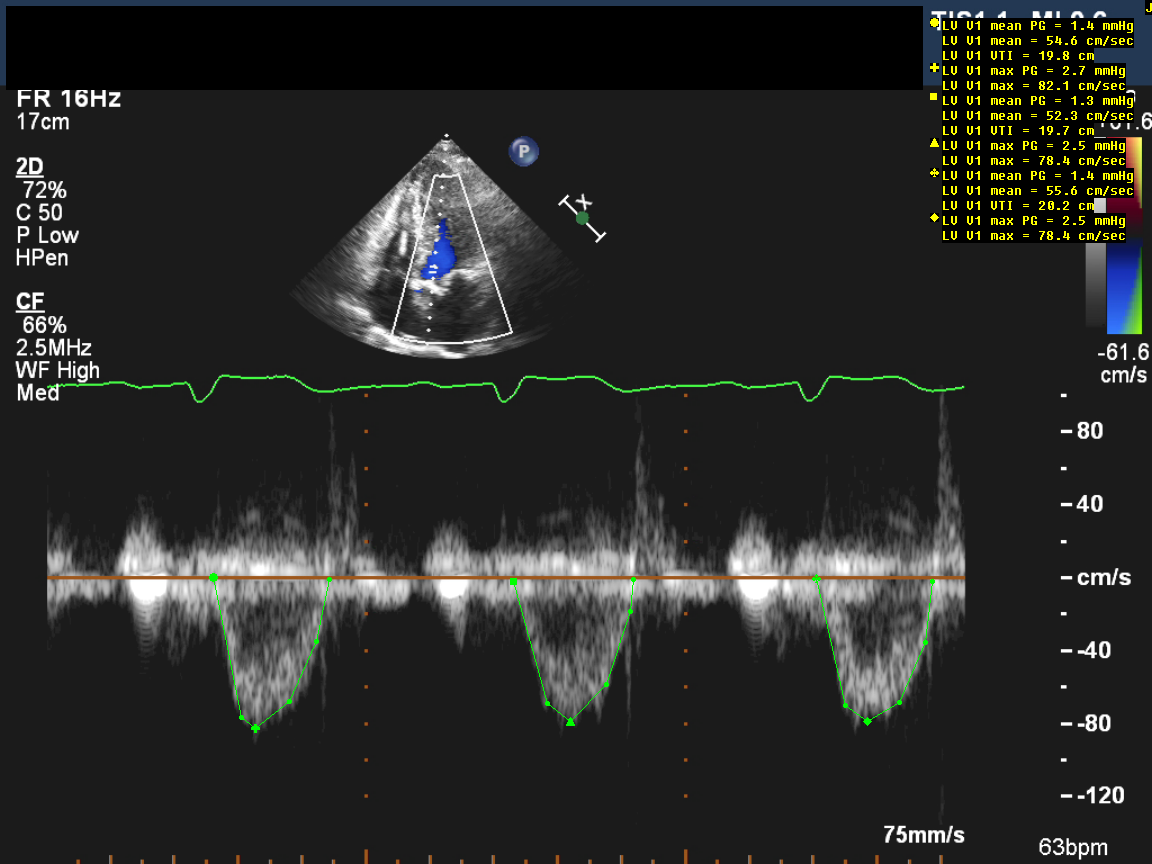Click the yellow plus marker beside 2.7 mmHg
This screenshot has height=864, width=1152.
[934, 68]
